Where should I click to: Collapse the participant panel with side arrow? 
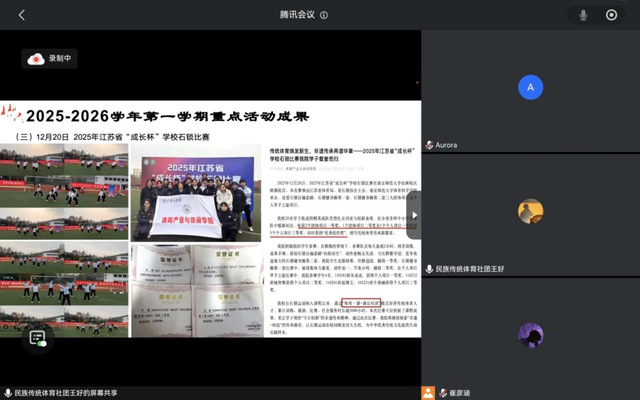point(415,215)
